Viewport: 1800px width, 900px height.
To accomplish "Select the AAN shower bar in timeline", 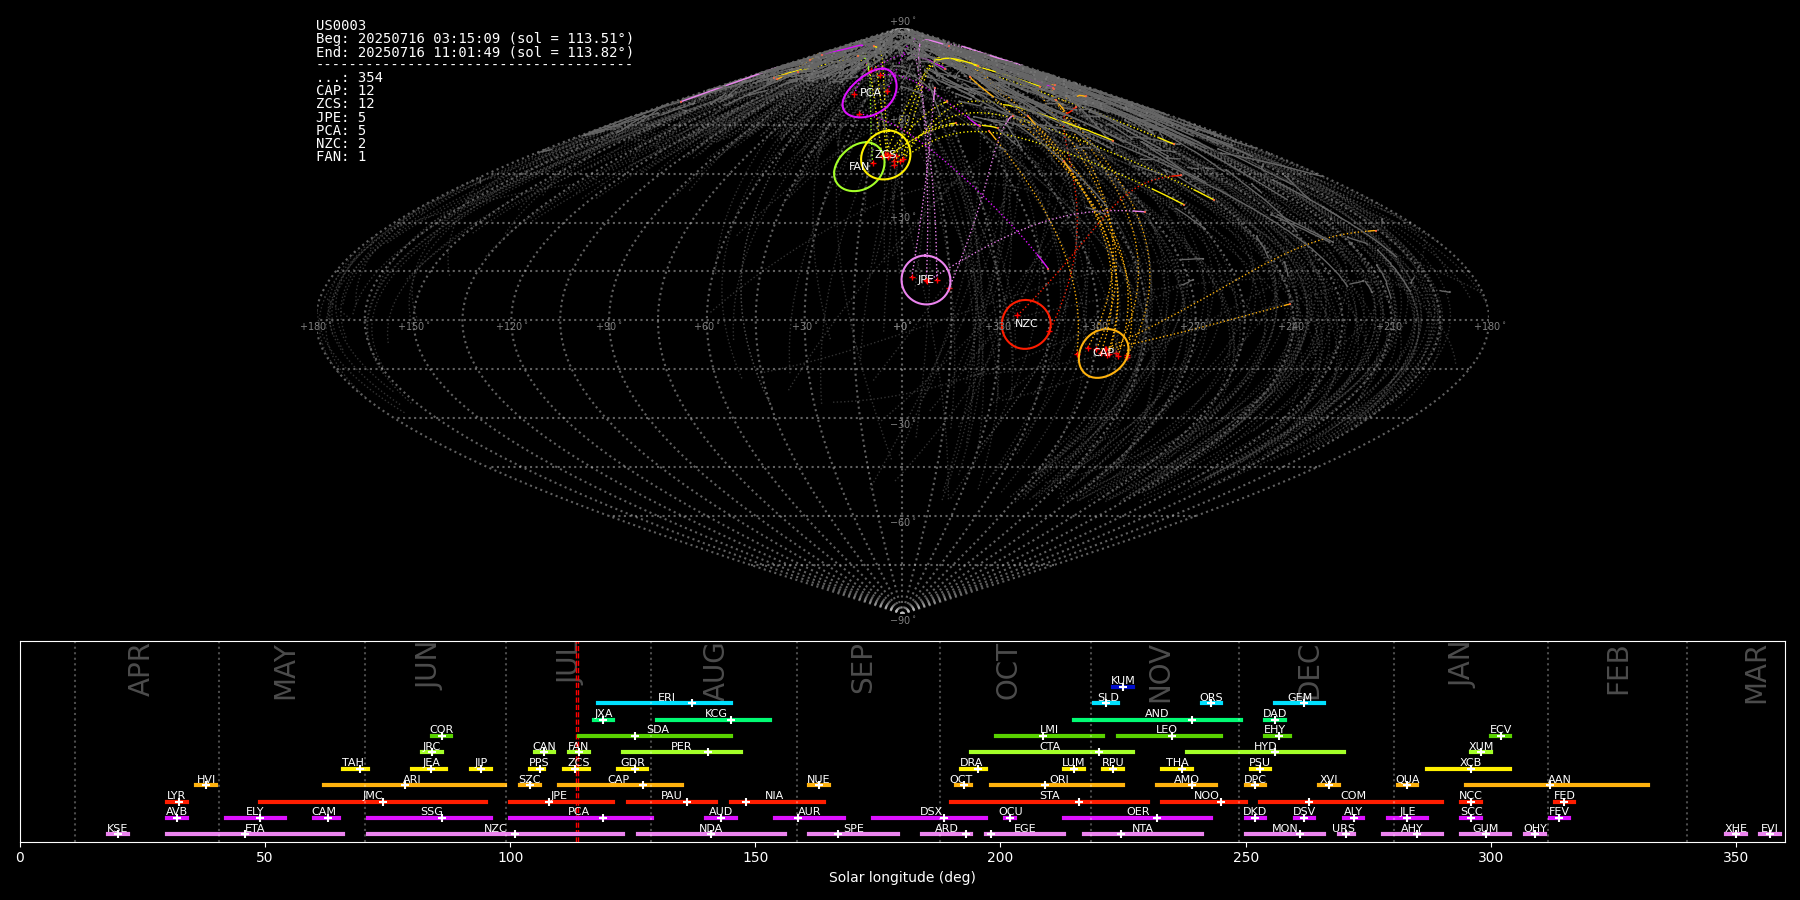I will tap(1557, 785).
